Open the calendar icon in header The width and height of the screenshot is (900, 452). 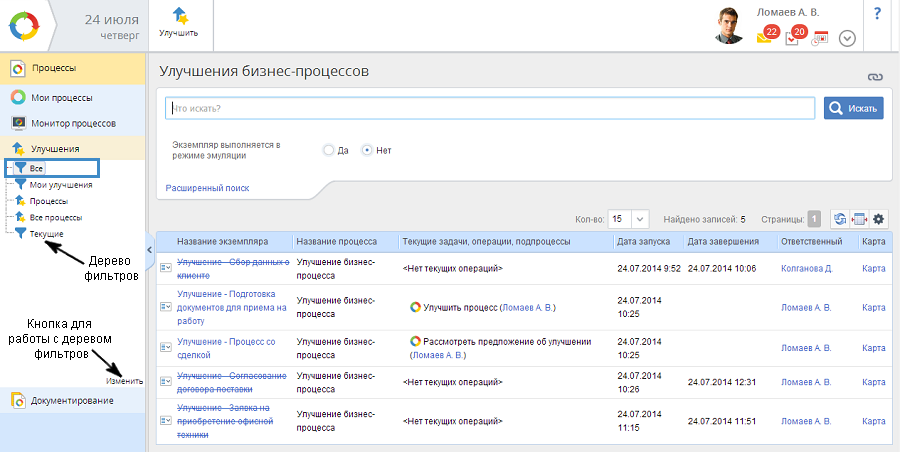[820, 39]
